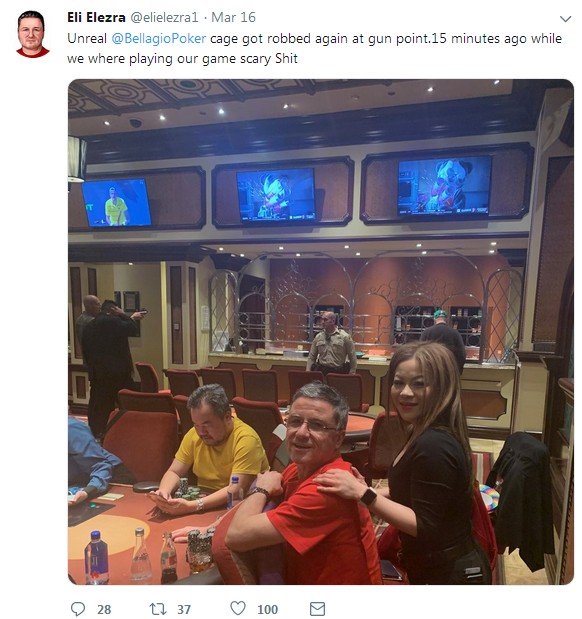
Task: Open the Mar 16 timestamp permalink
Action: [233, 17]
